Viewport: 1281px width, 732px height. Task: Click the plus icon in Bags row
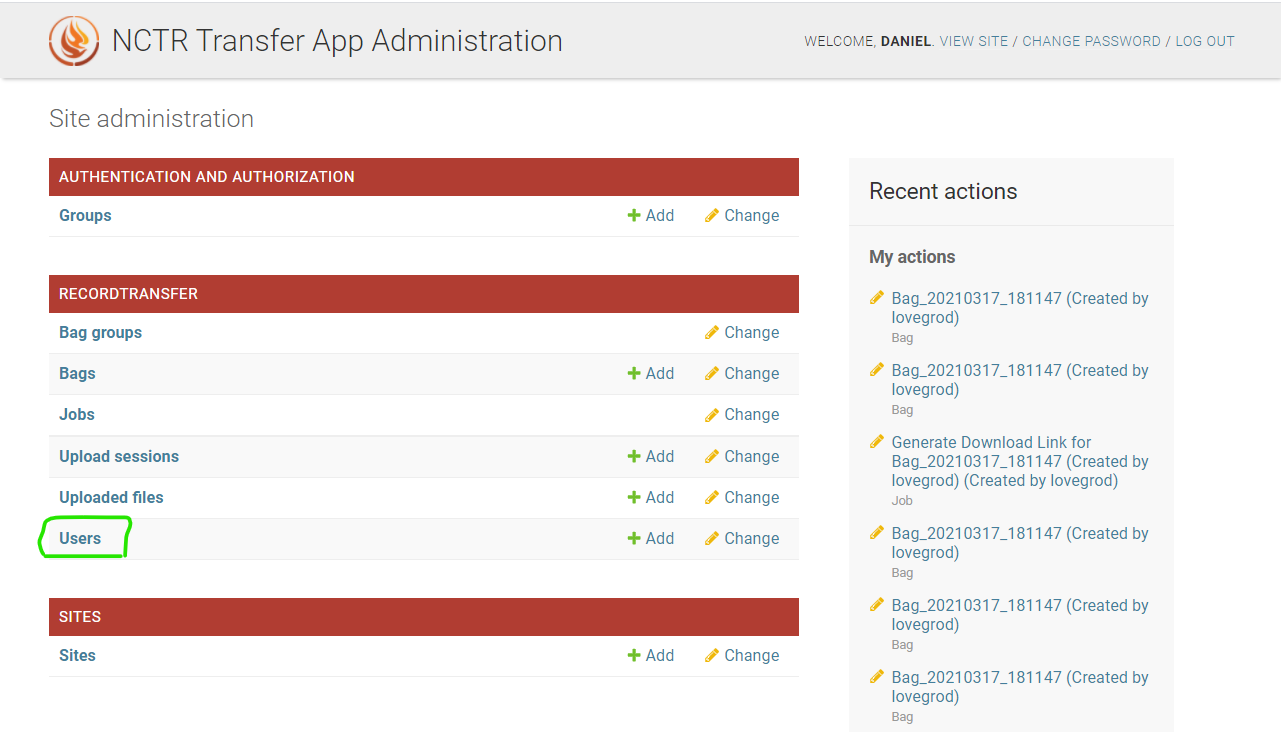[x=634, y=373]
